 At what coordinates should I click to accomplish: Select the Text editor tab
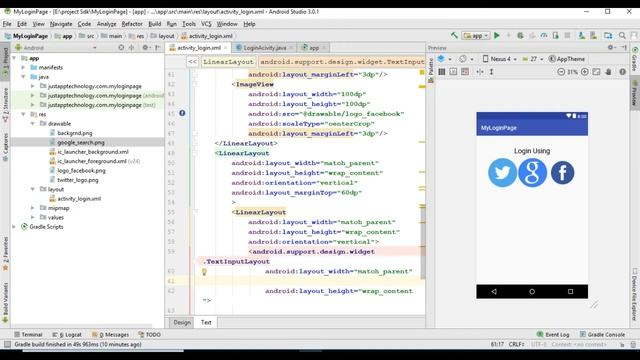click(206, 322)
